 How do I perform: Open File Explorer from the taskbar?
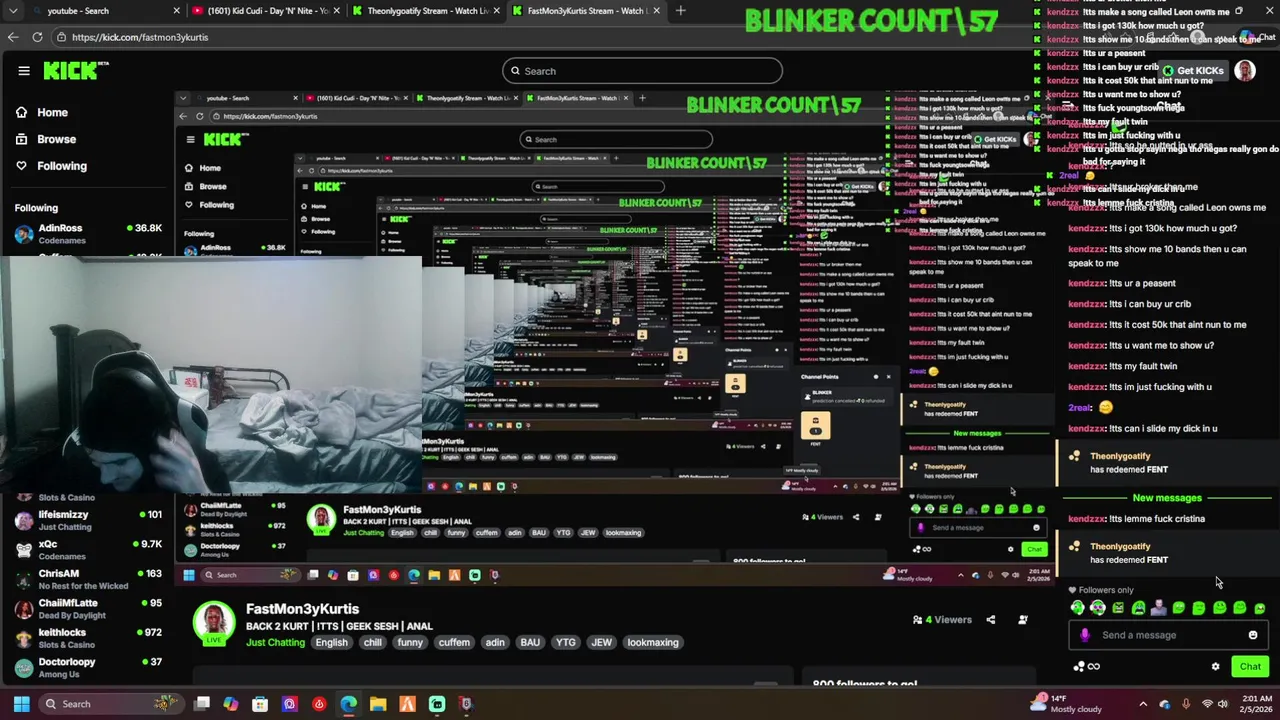point(378,704)
